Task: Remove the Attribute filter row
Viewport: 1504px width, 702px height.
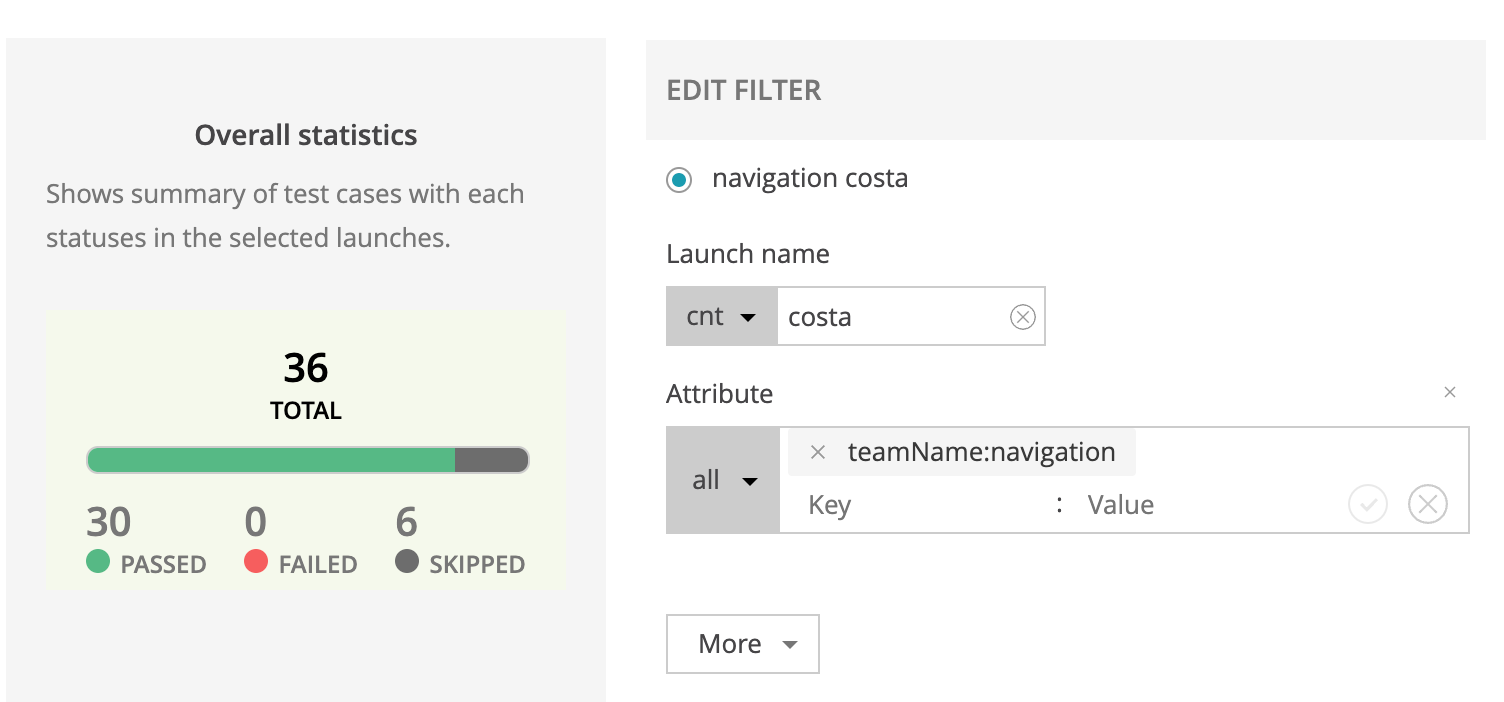Action: pyautogui.click(x=1449, y=393)
